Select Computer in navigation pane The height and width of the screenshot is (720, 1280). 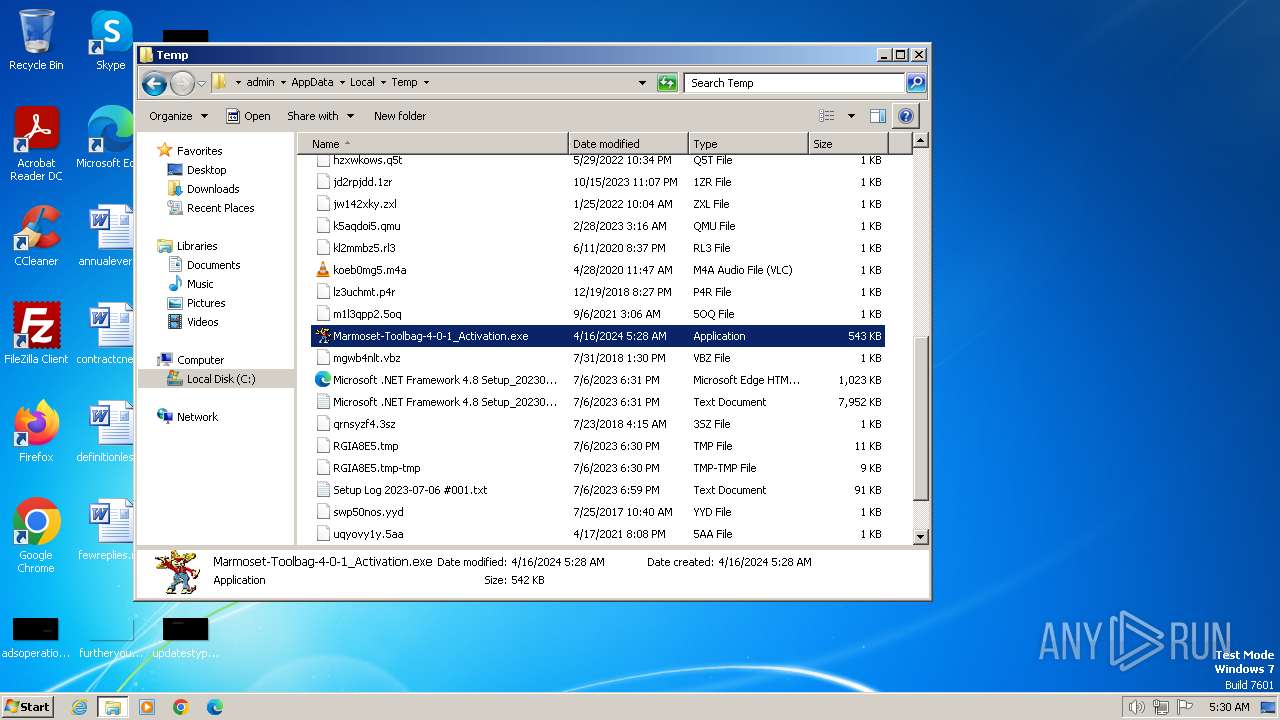click(x=200, y=360)
